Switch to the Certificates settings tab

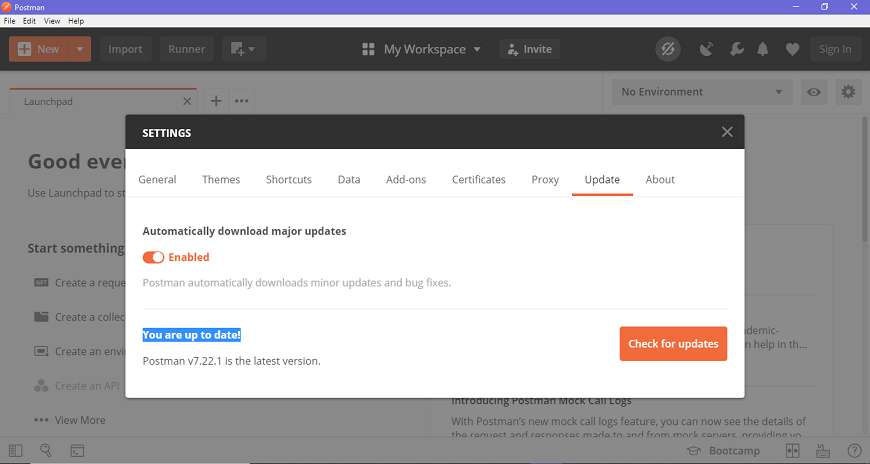(479, 179)
